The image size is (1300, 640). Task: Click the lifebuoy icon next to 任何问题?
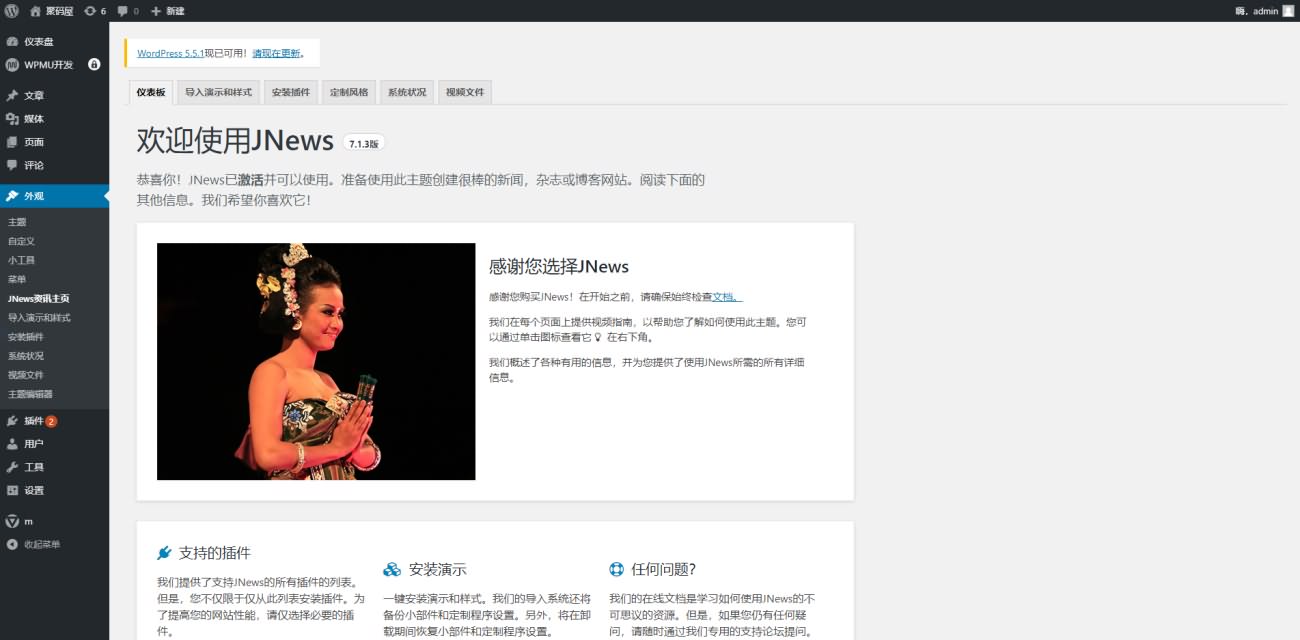[x=616, y=570]
